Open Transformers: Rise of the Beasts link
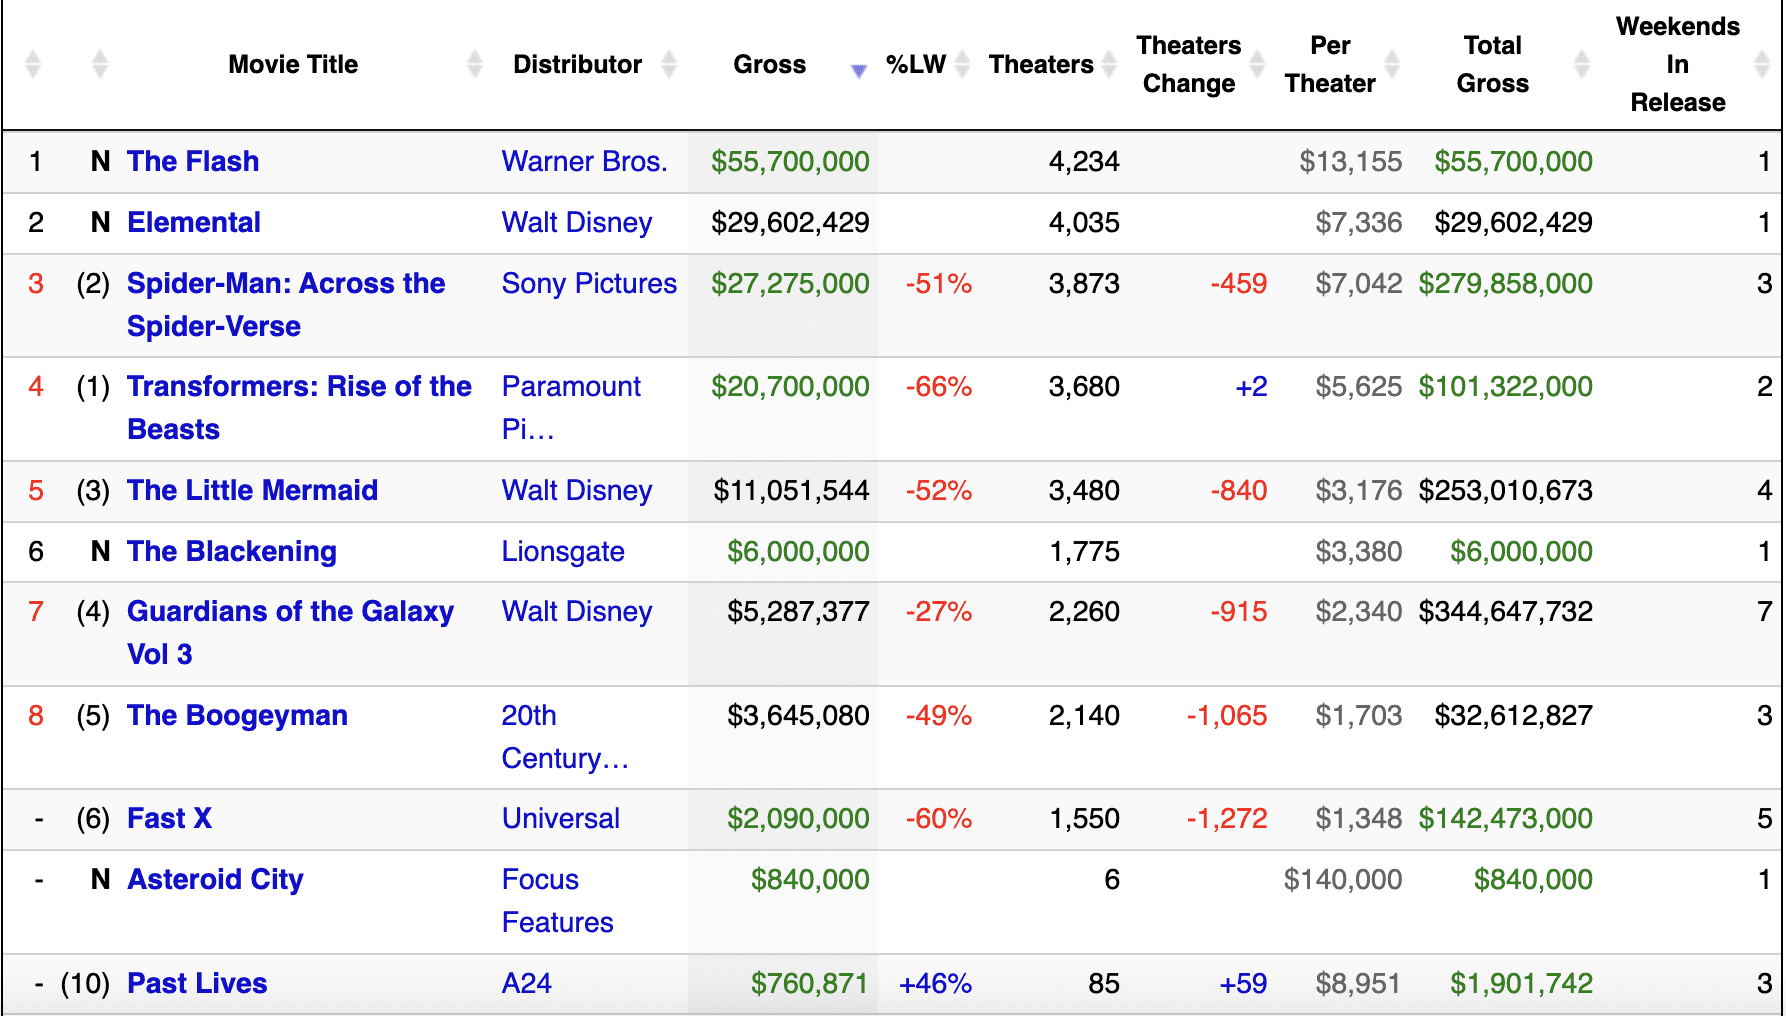 (299, 408)
